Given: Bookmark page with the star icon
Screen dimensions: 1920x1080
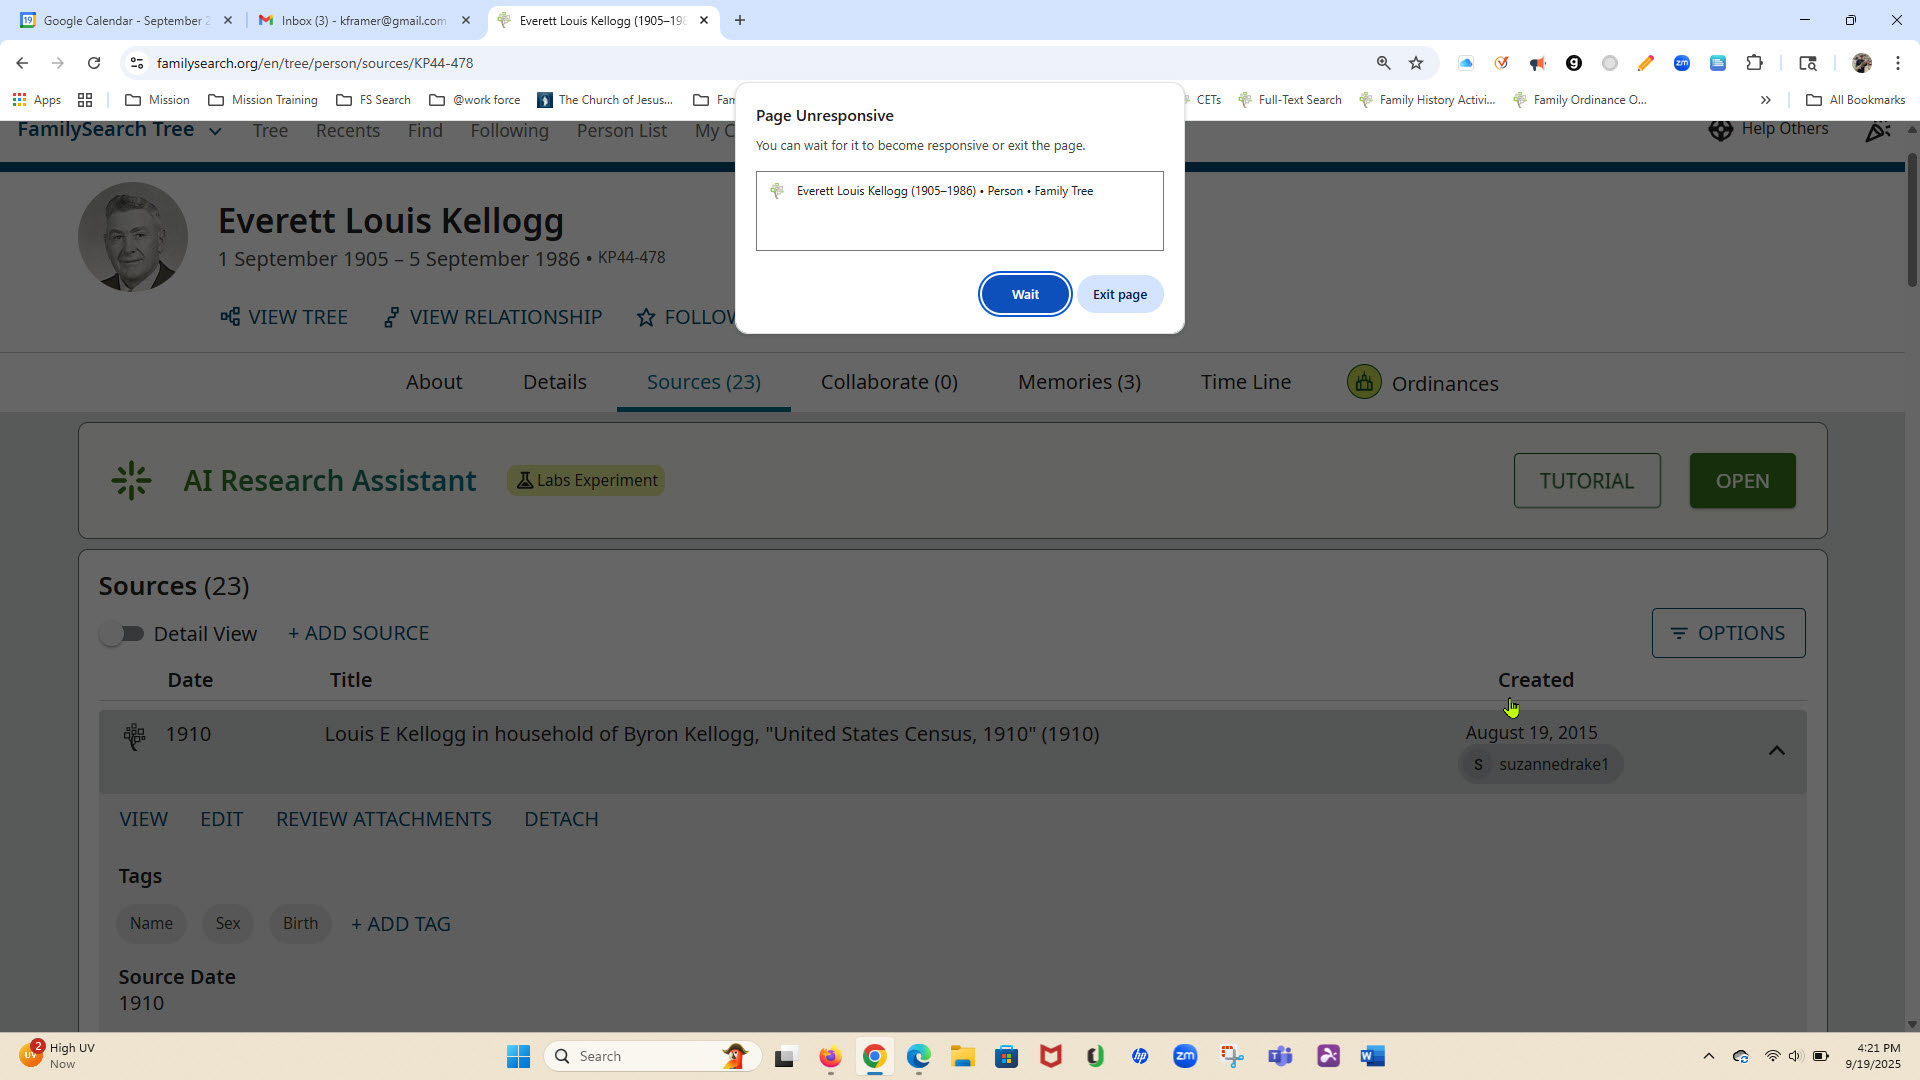Looking at the screenshot, I should (x=1416, y=63).
